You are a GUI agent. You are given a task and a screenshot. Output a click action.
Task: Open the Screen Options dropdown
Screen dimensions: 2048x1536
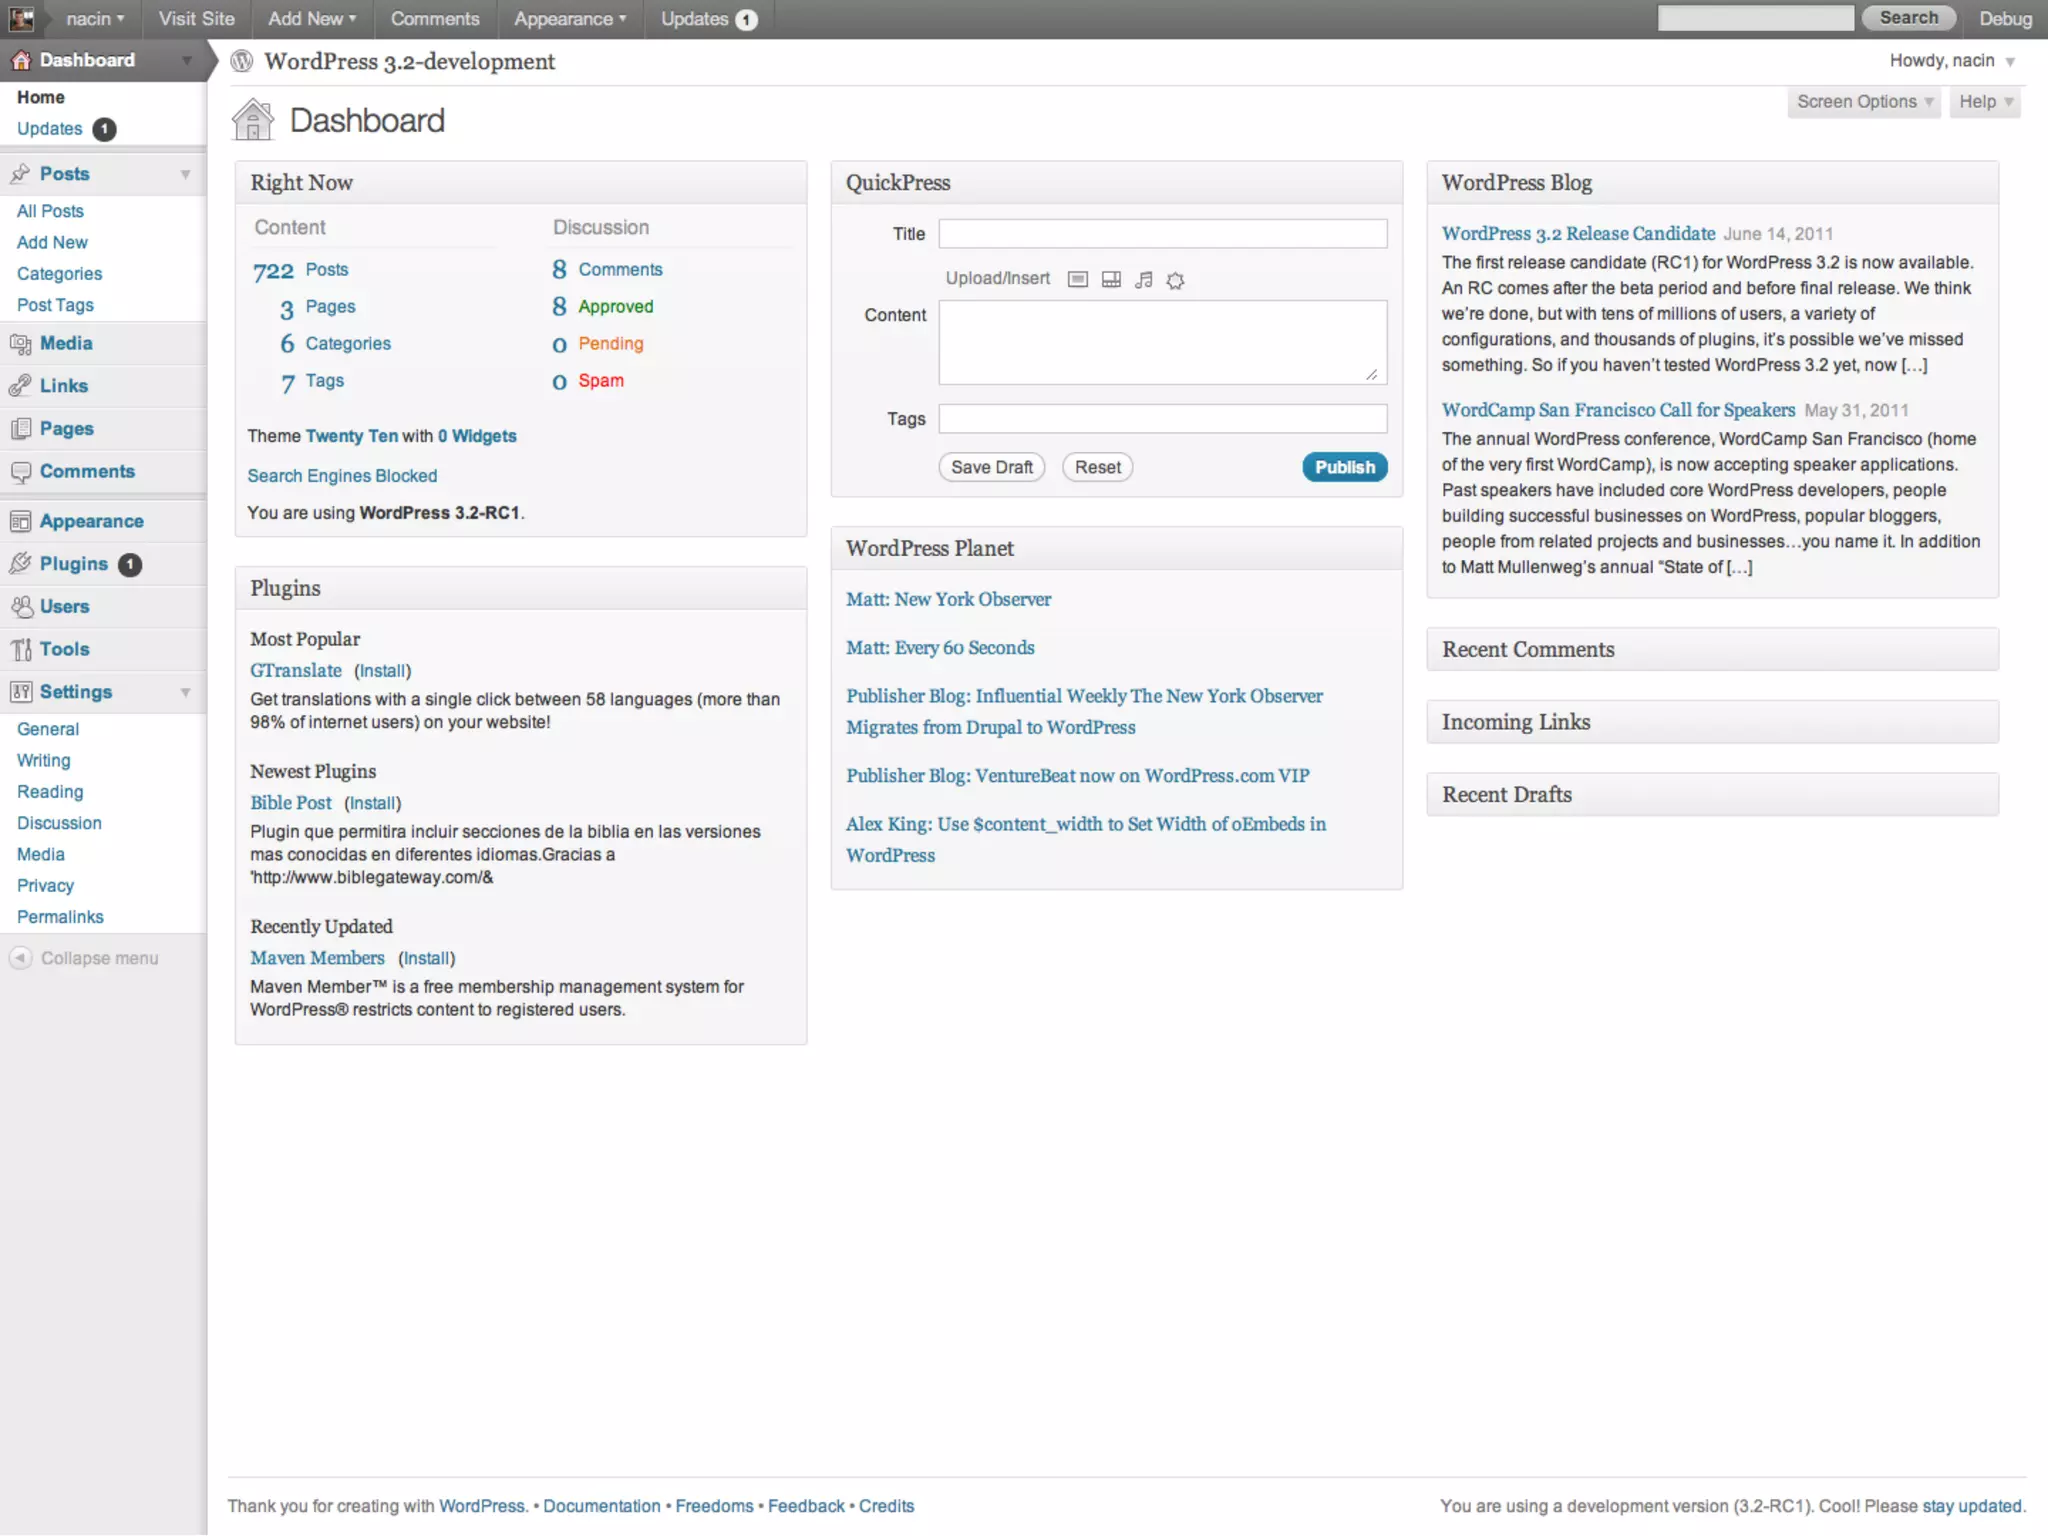point(1864,102)
